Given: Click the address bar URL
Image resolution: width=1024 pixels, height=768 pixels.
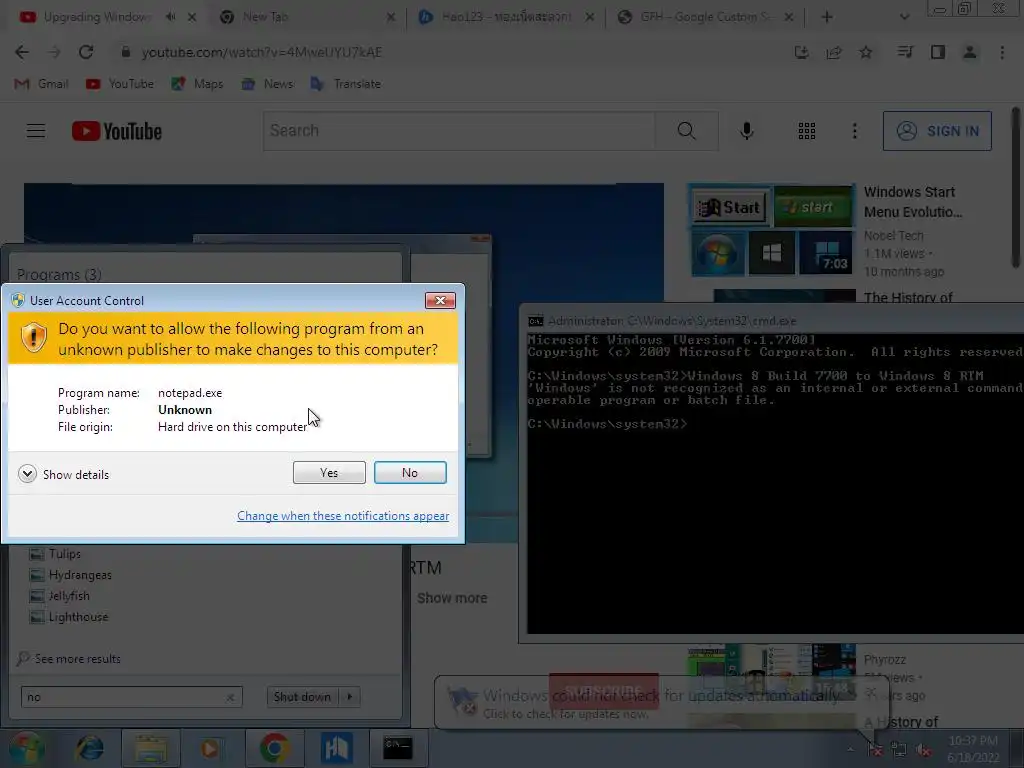Looking at the screenshot, I should tap(261, 52).
